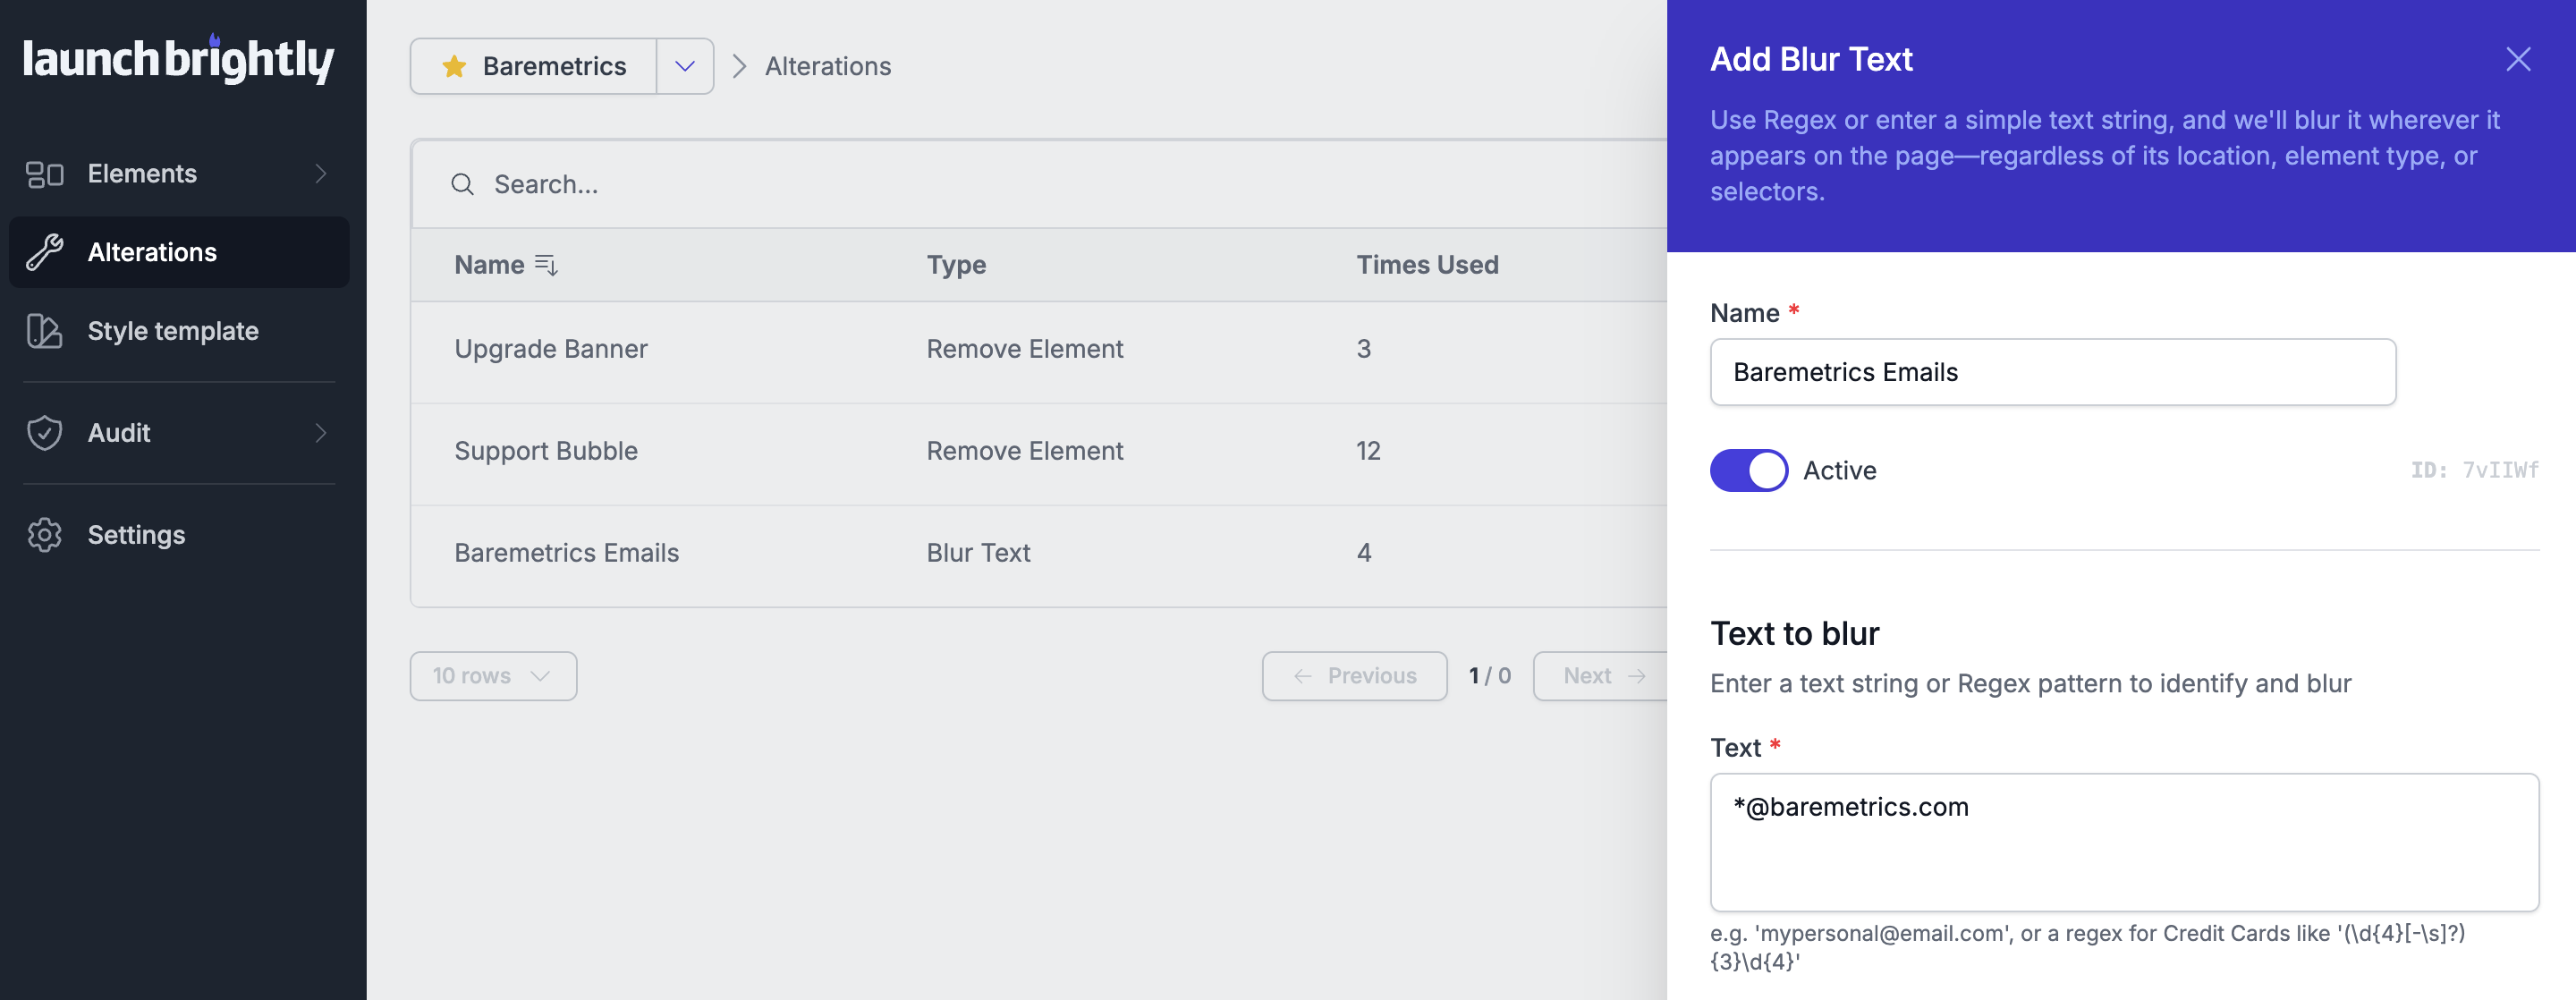Click the Name input with Baremetrics Emails
This screenshot has width=2576, height=1000.
2052,372
